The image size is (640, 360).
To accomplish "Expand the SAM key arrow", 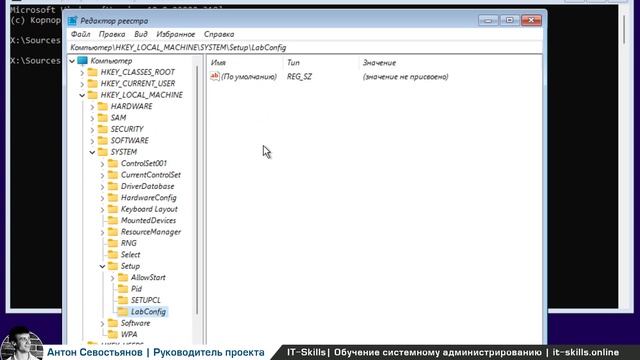I will pos(92,118).
